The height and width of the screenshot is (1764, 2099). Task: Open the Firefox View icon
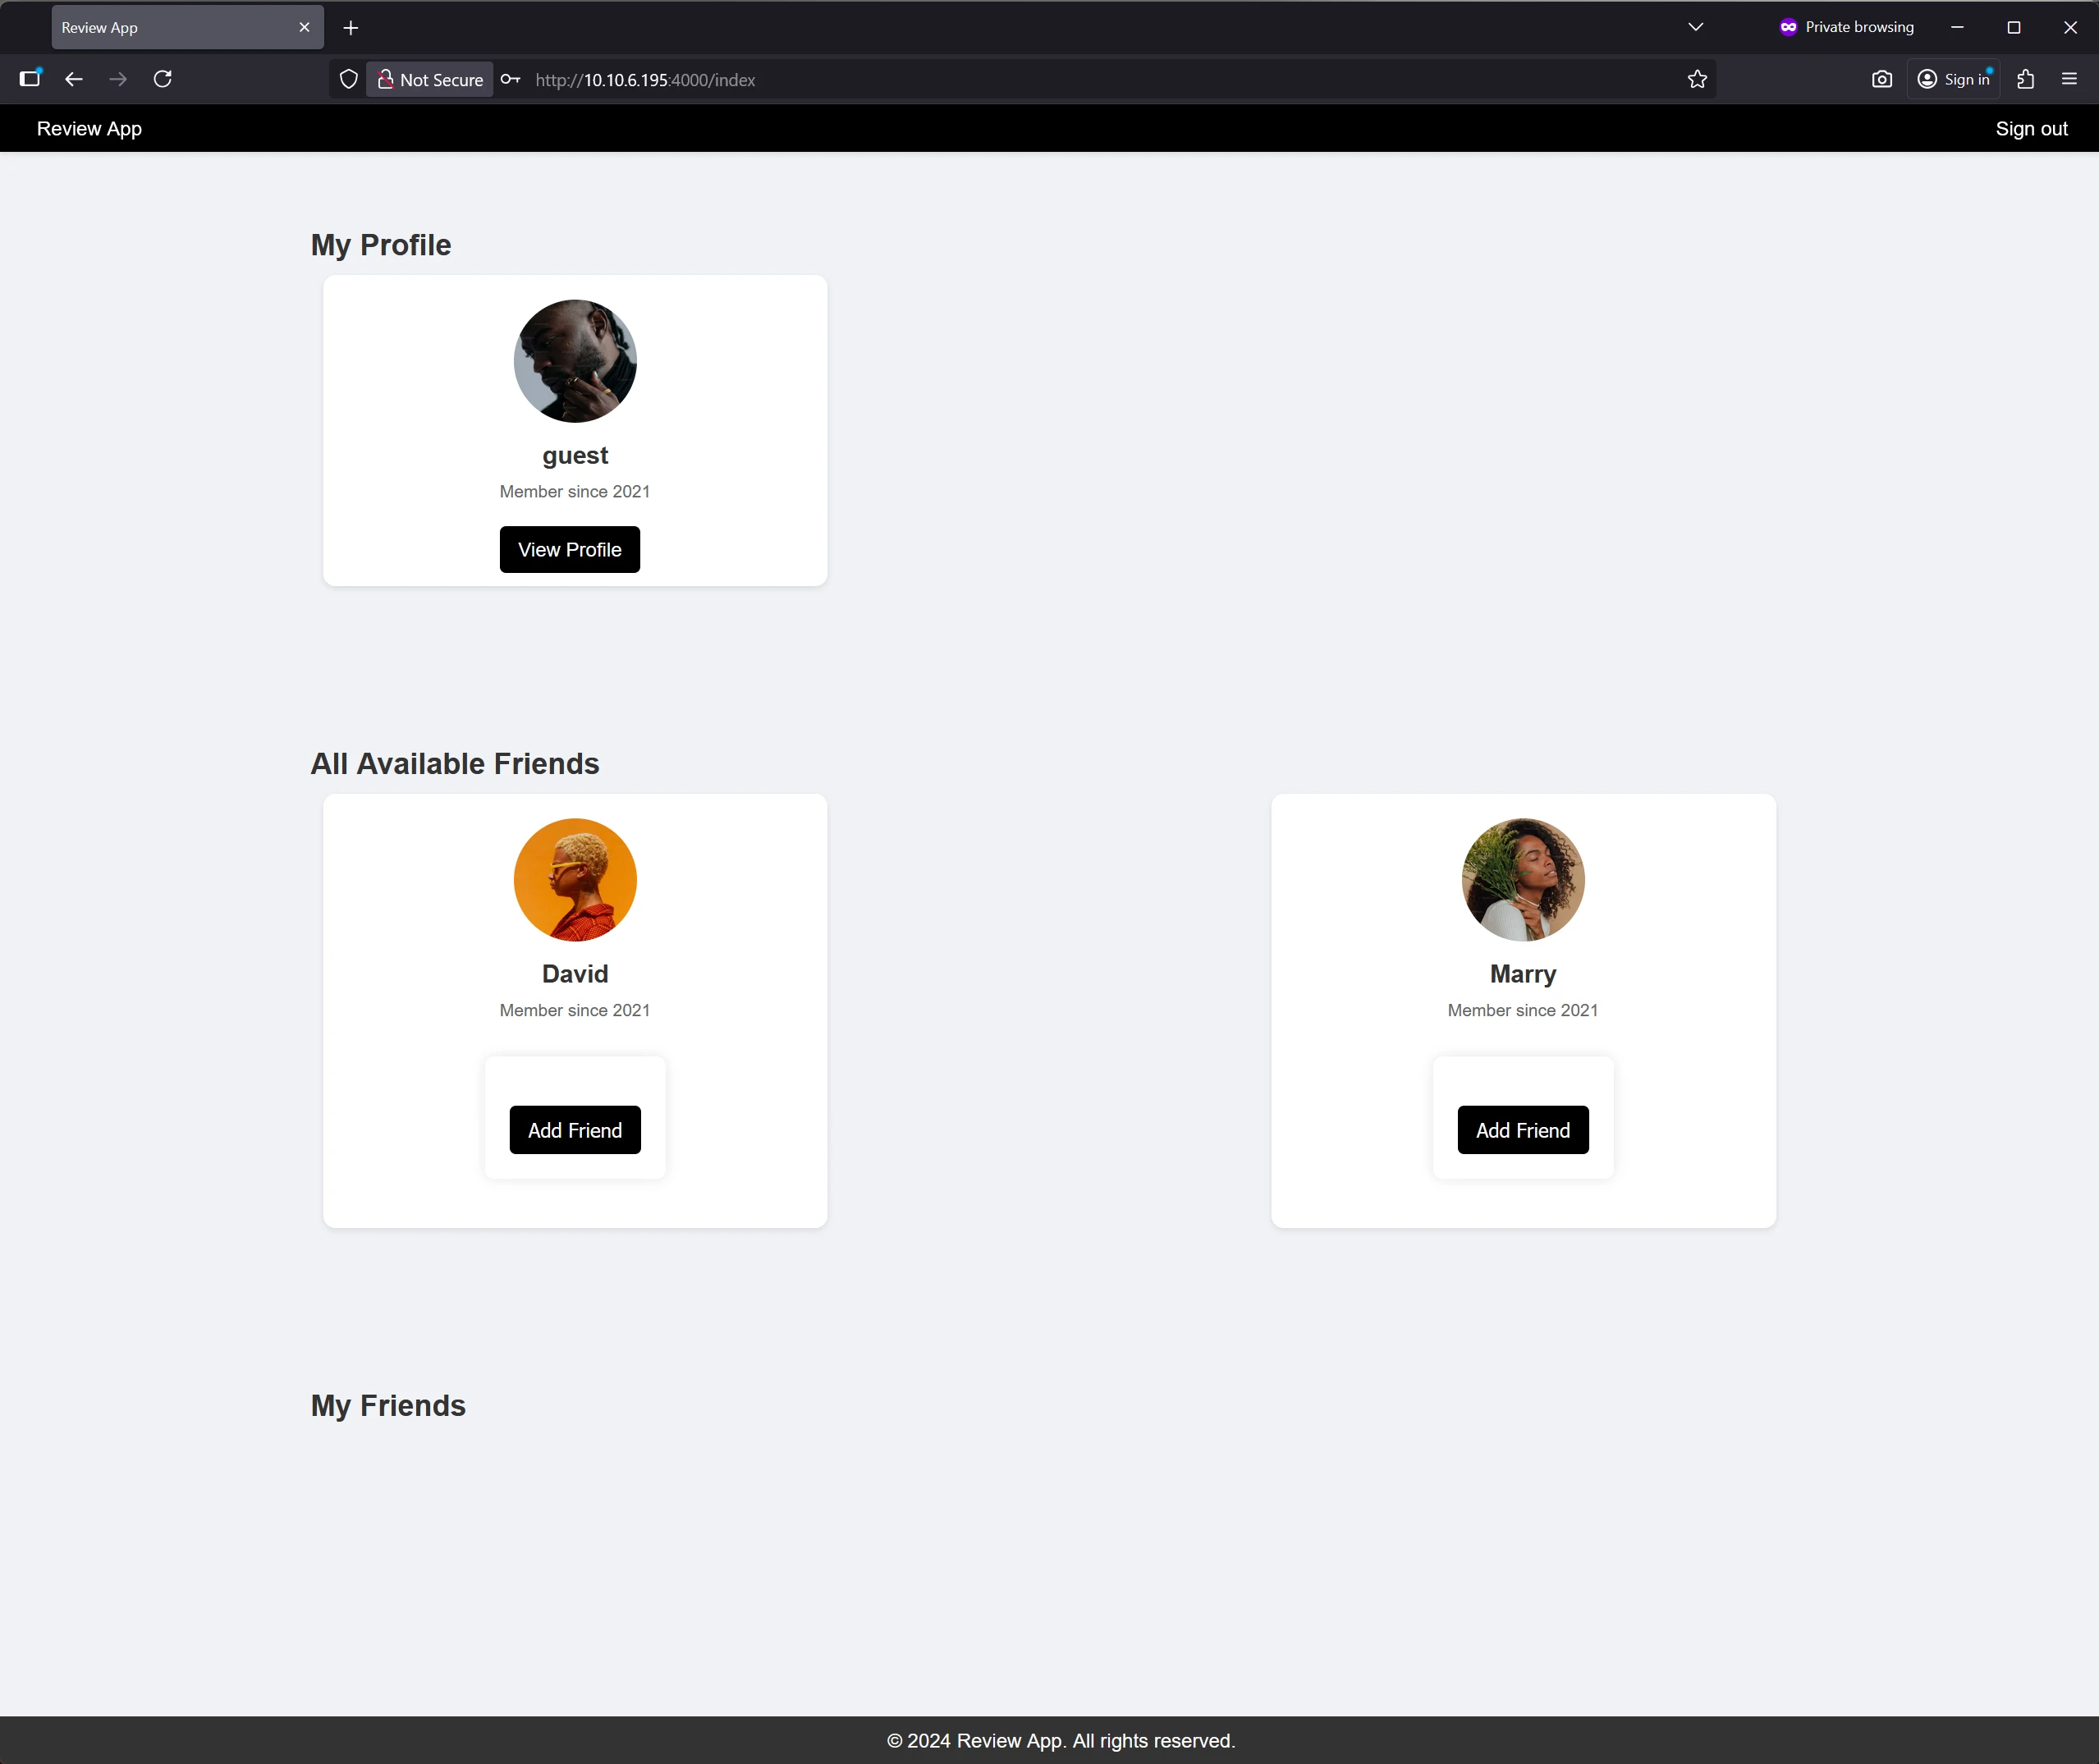coord(30,79)
